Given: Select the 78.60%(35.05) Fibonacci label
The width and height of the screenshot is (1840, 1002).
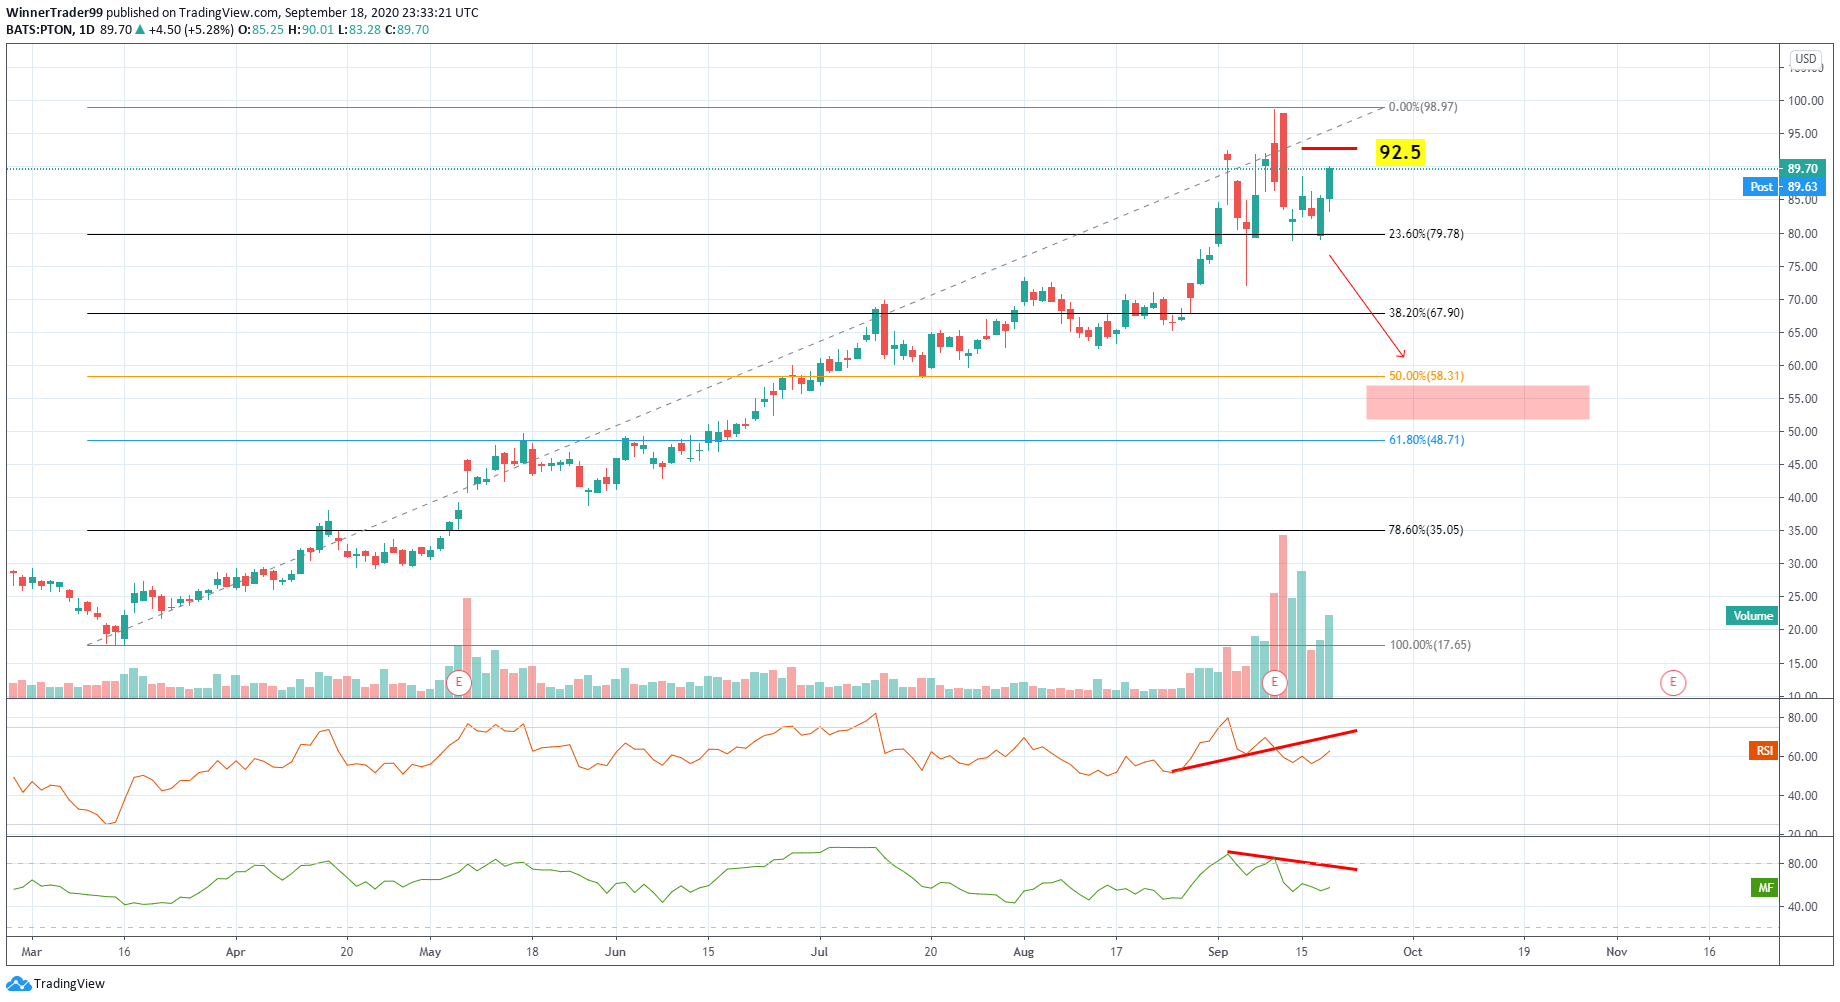Looking at the screenshot, I should [x=1426, y=530].
